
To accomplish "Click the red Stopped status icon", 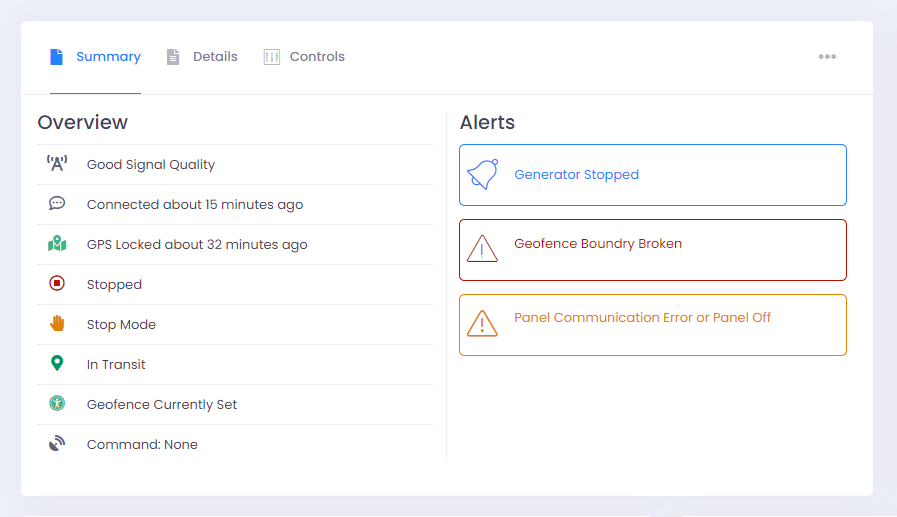I will [57, 284].
